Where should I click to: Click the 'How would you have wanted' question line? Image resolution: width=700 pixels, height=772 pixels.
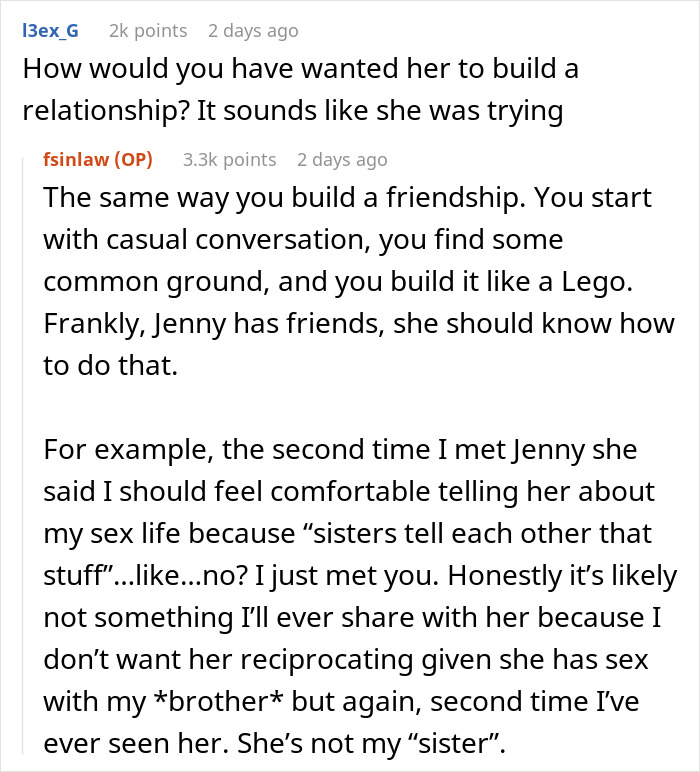tap(300, 69)
